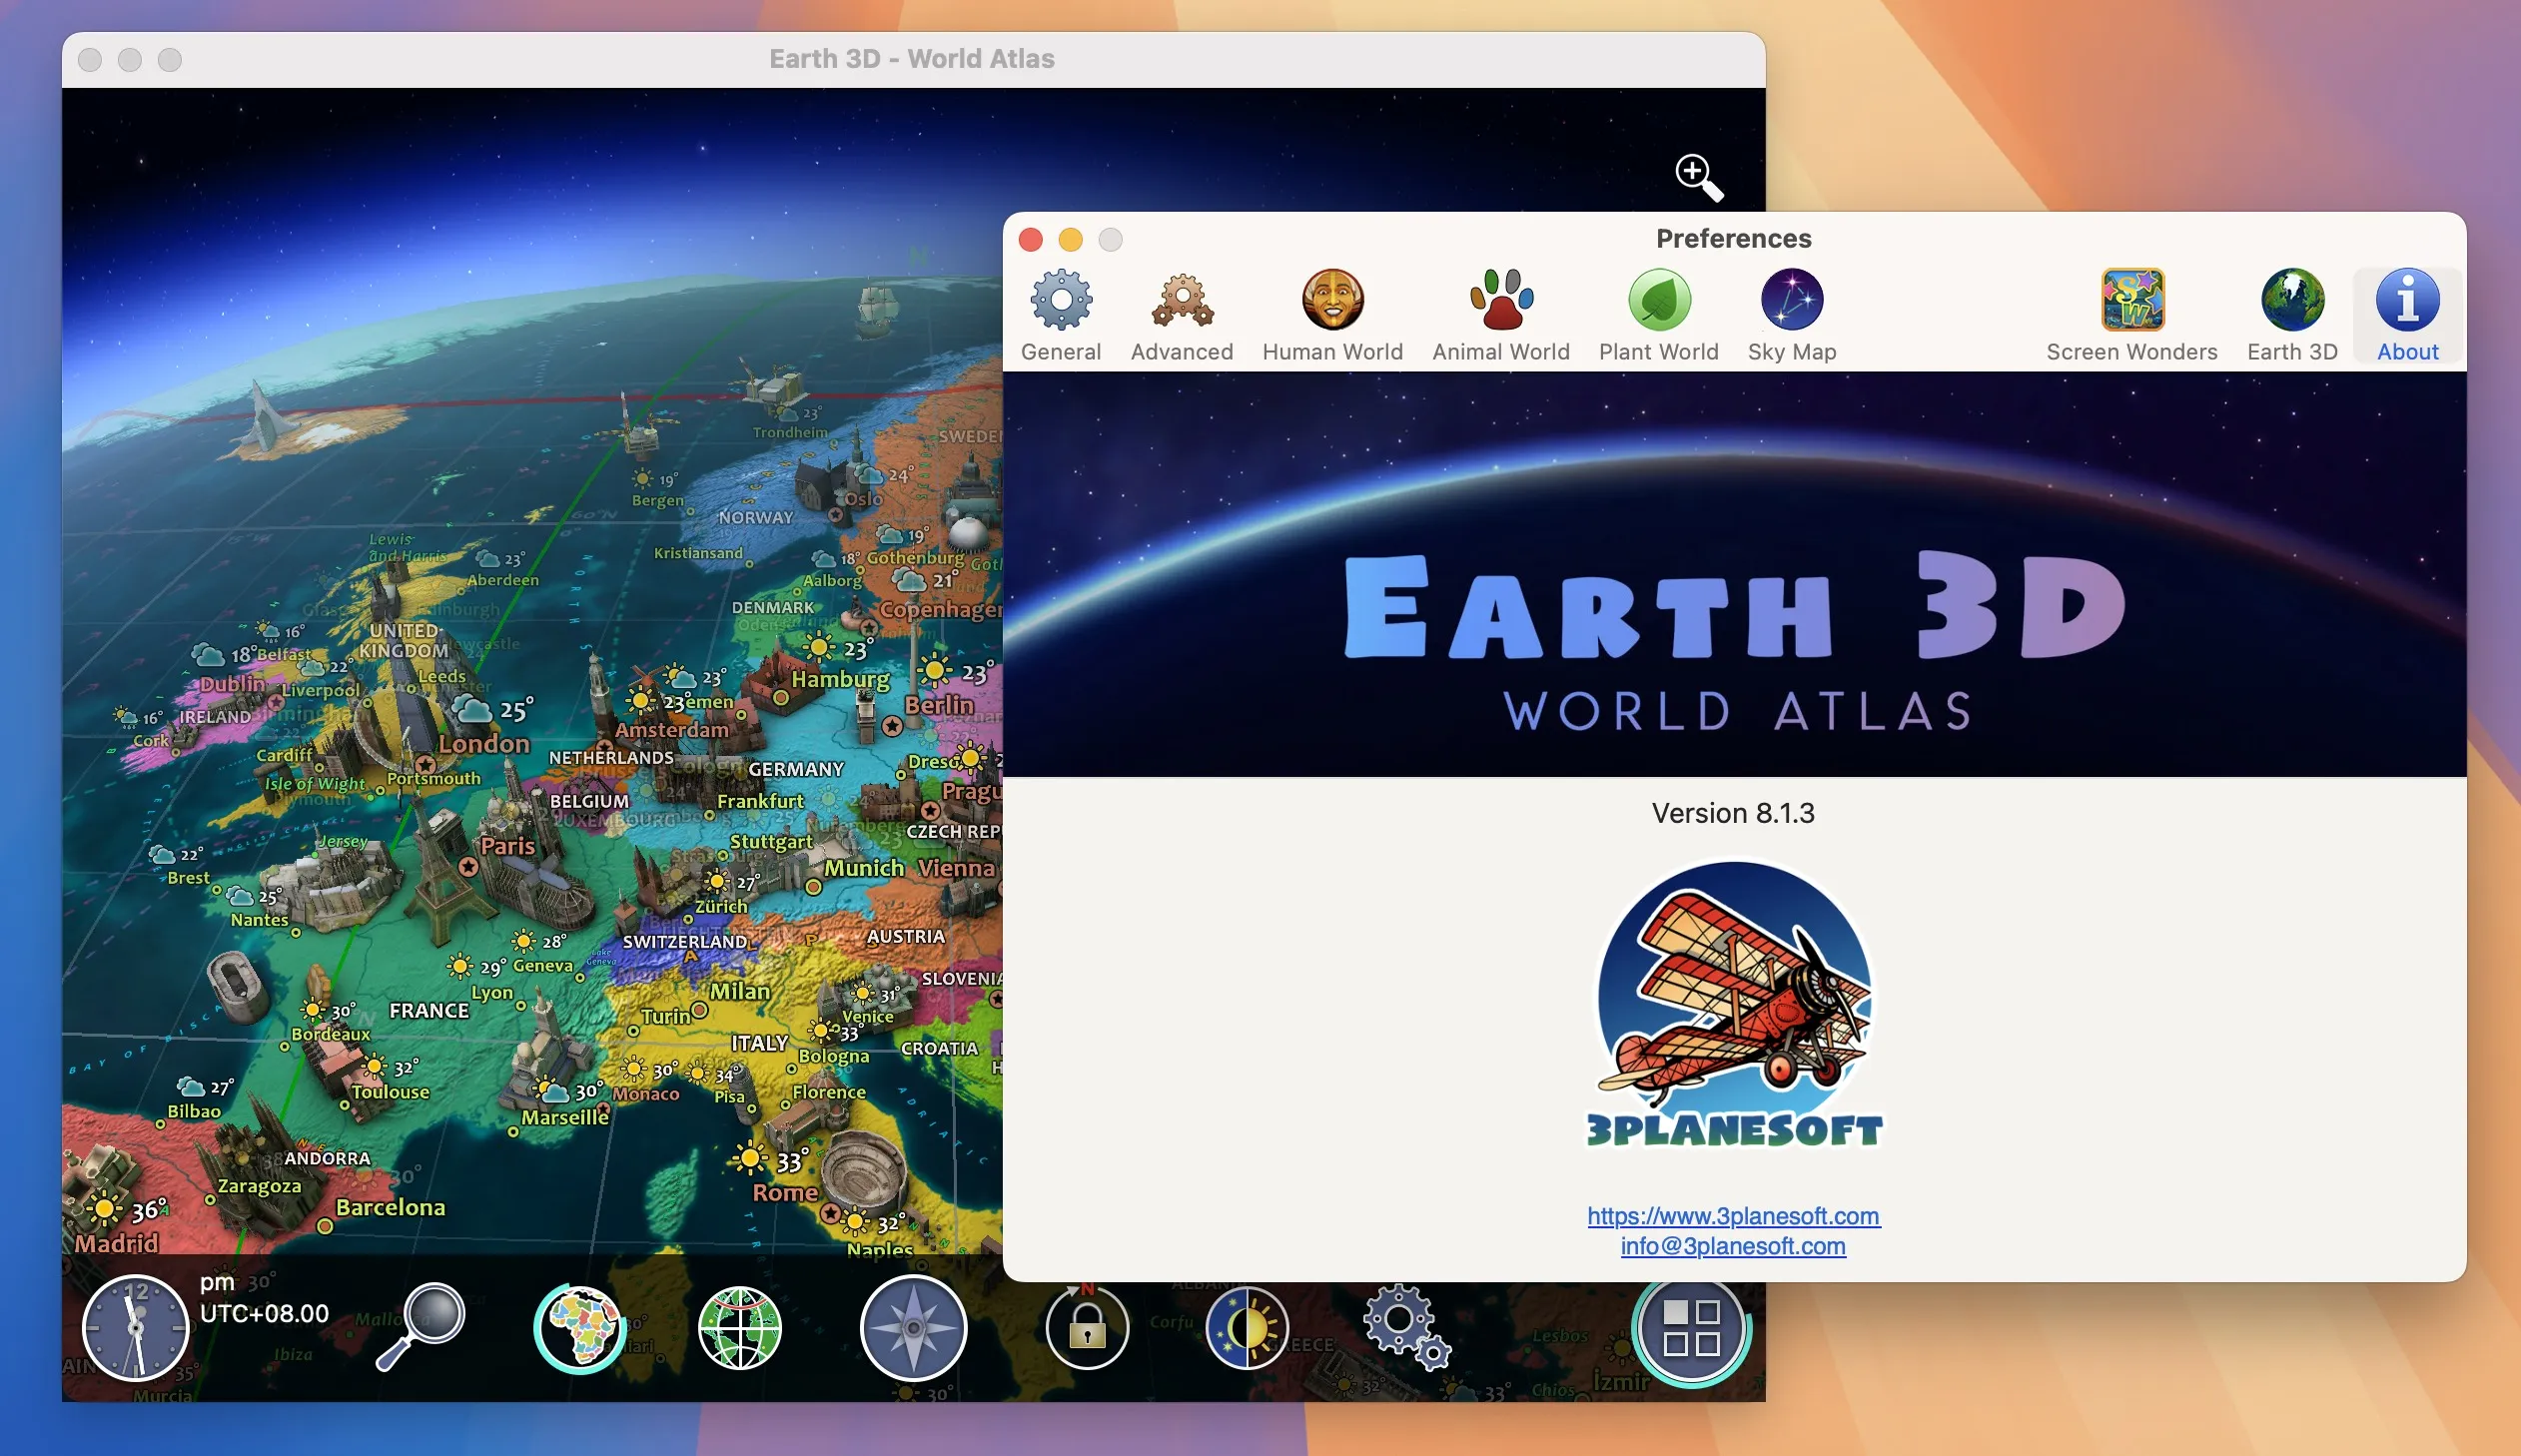The width and height of the screenshot is (2521, 1456).
Task: Open the Screen Wonders tab
Action: (x=2131, y=315)
